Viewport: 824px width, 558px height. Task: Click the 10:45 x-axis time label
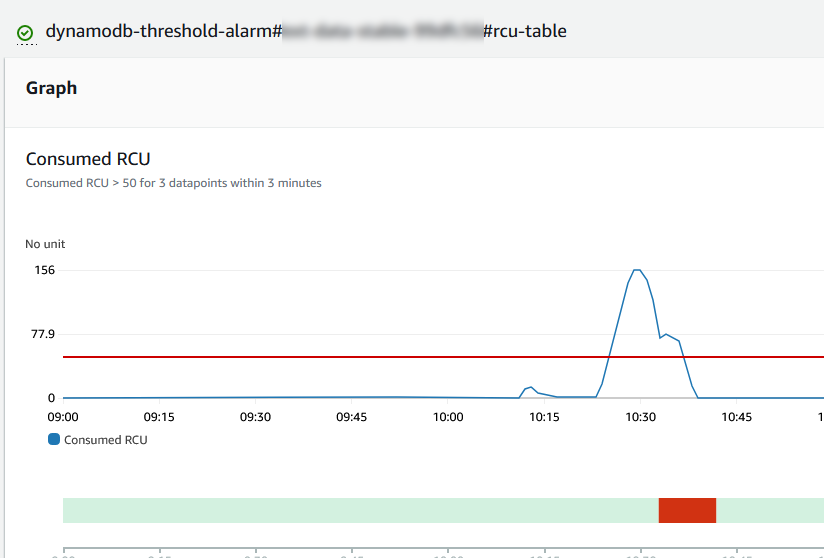pyautogui.click(x=736, y=417)
